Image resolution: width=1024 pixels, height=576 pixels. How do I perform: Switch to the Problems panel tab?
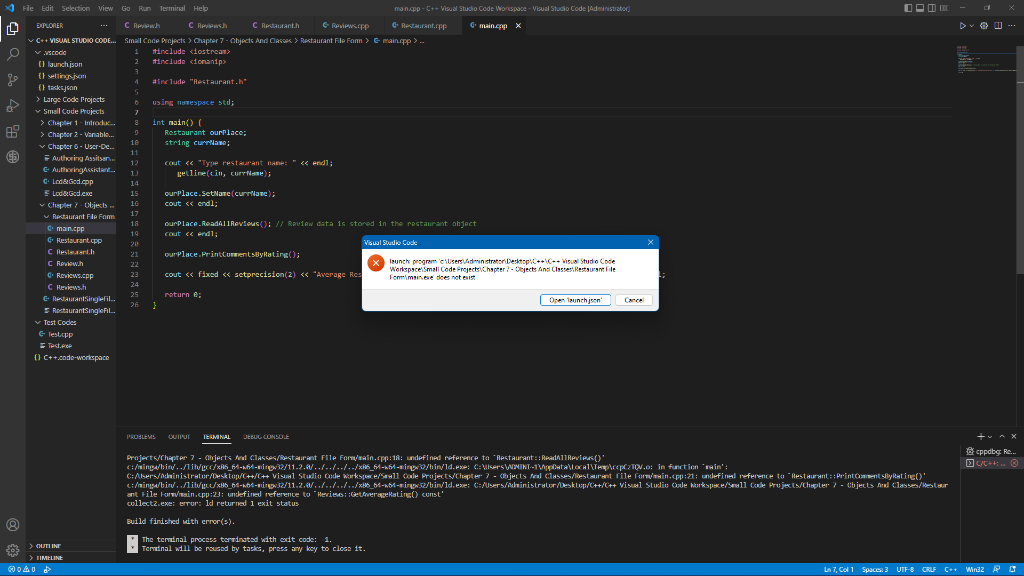click(x=141, y=437)
